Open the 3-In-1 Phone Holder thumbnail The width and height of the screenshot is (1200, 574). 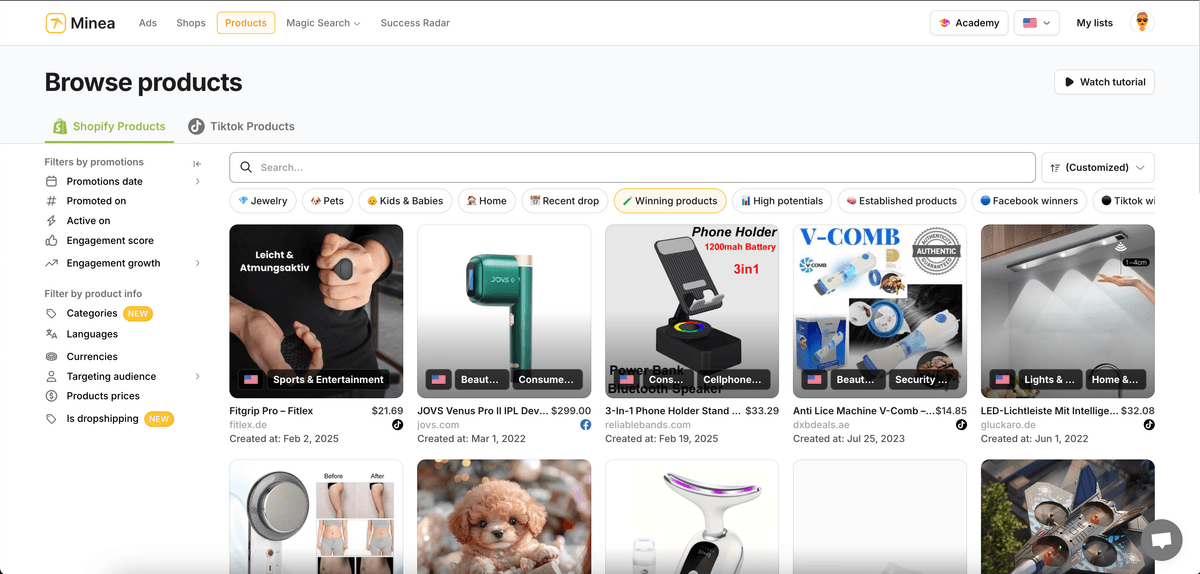pyautogui.click(x=692, y=311)
